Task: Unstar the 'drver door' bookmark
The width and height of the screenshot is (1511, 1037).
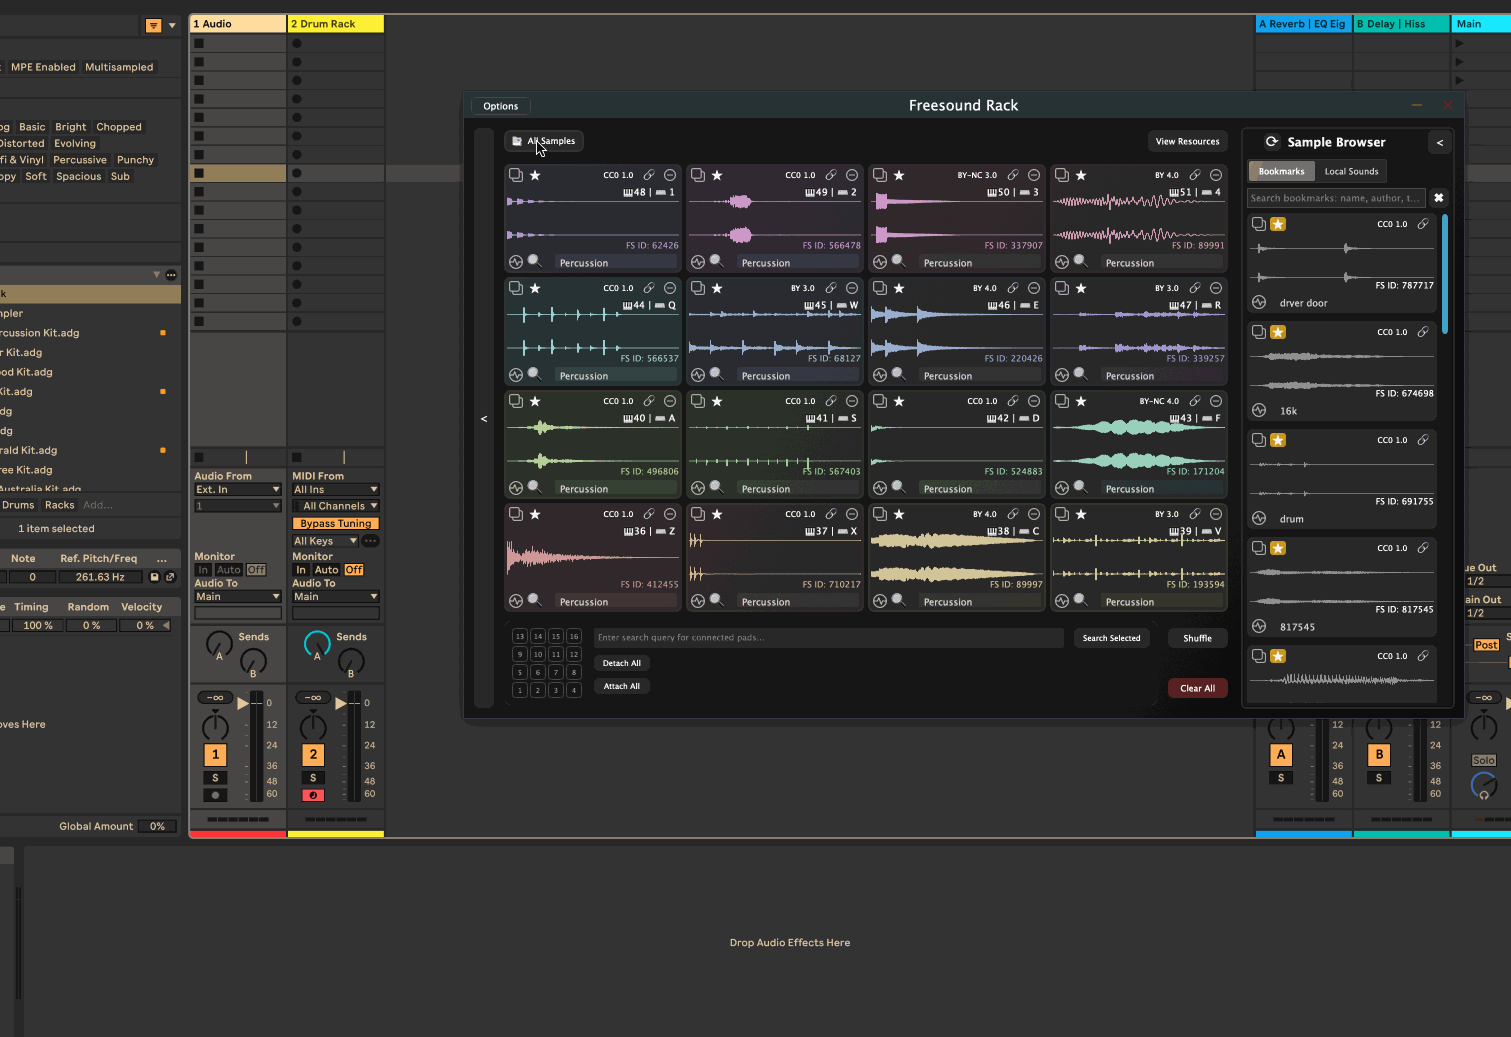Action: [x=1278, y=224]
